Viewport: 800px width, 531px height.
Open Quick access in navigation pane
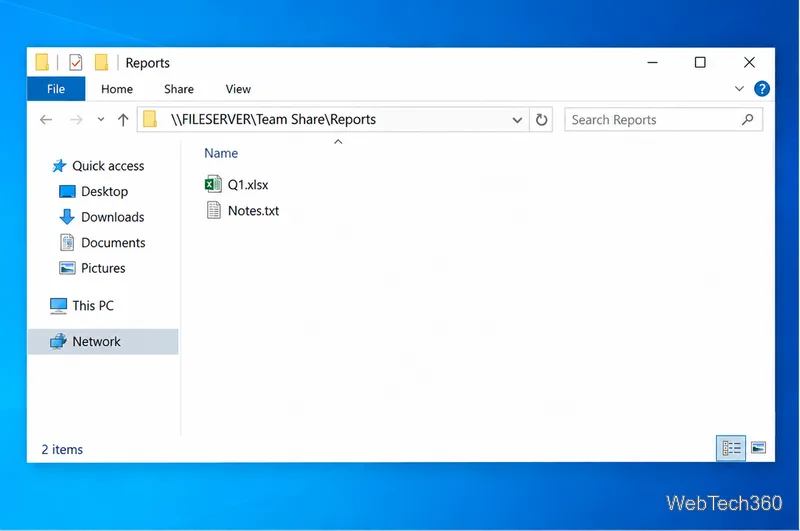[x=108, y=166]
